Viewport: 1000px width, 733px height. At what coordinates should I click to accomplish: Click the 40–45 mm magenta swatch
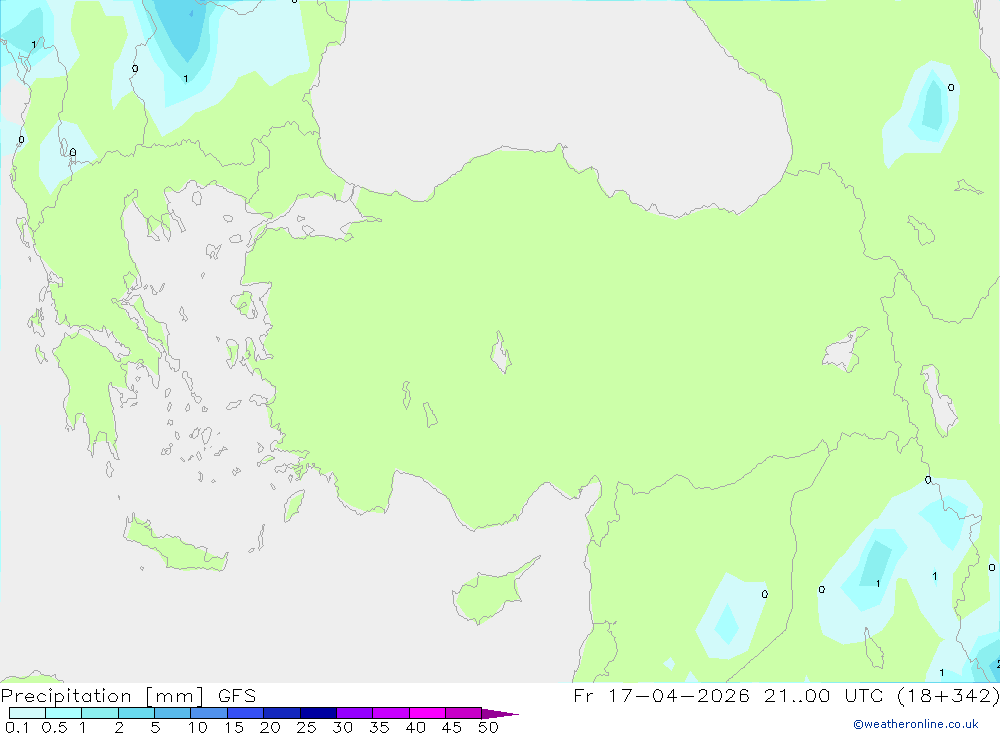[427, 713]
